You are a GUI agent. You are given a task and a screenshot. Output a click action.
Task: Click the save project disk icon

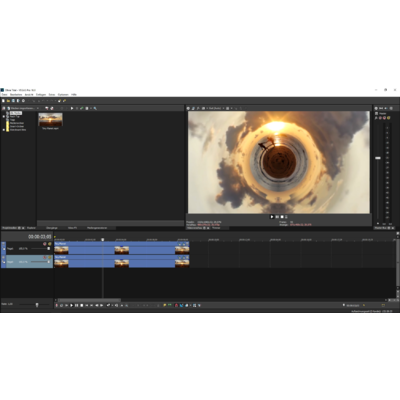click(x=13, y=100)
